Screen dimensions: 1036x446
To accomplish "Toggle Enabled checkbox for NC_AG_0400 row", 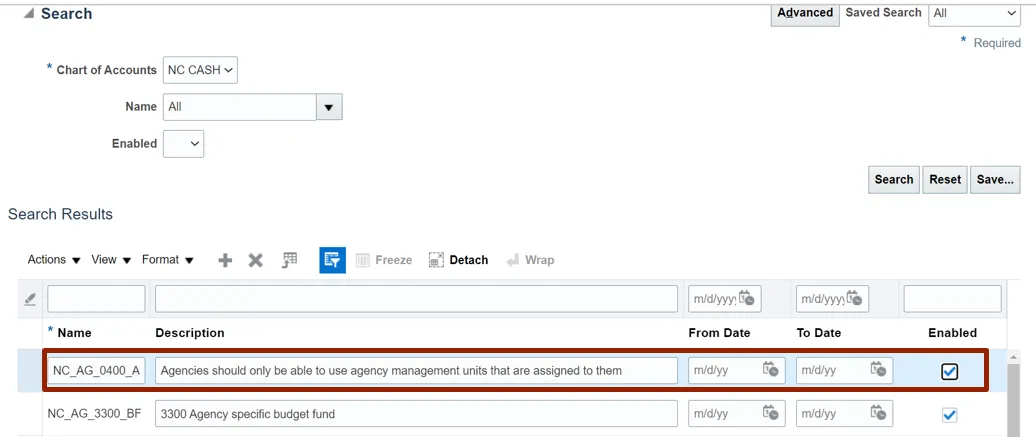I will coord(949,372).
